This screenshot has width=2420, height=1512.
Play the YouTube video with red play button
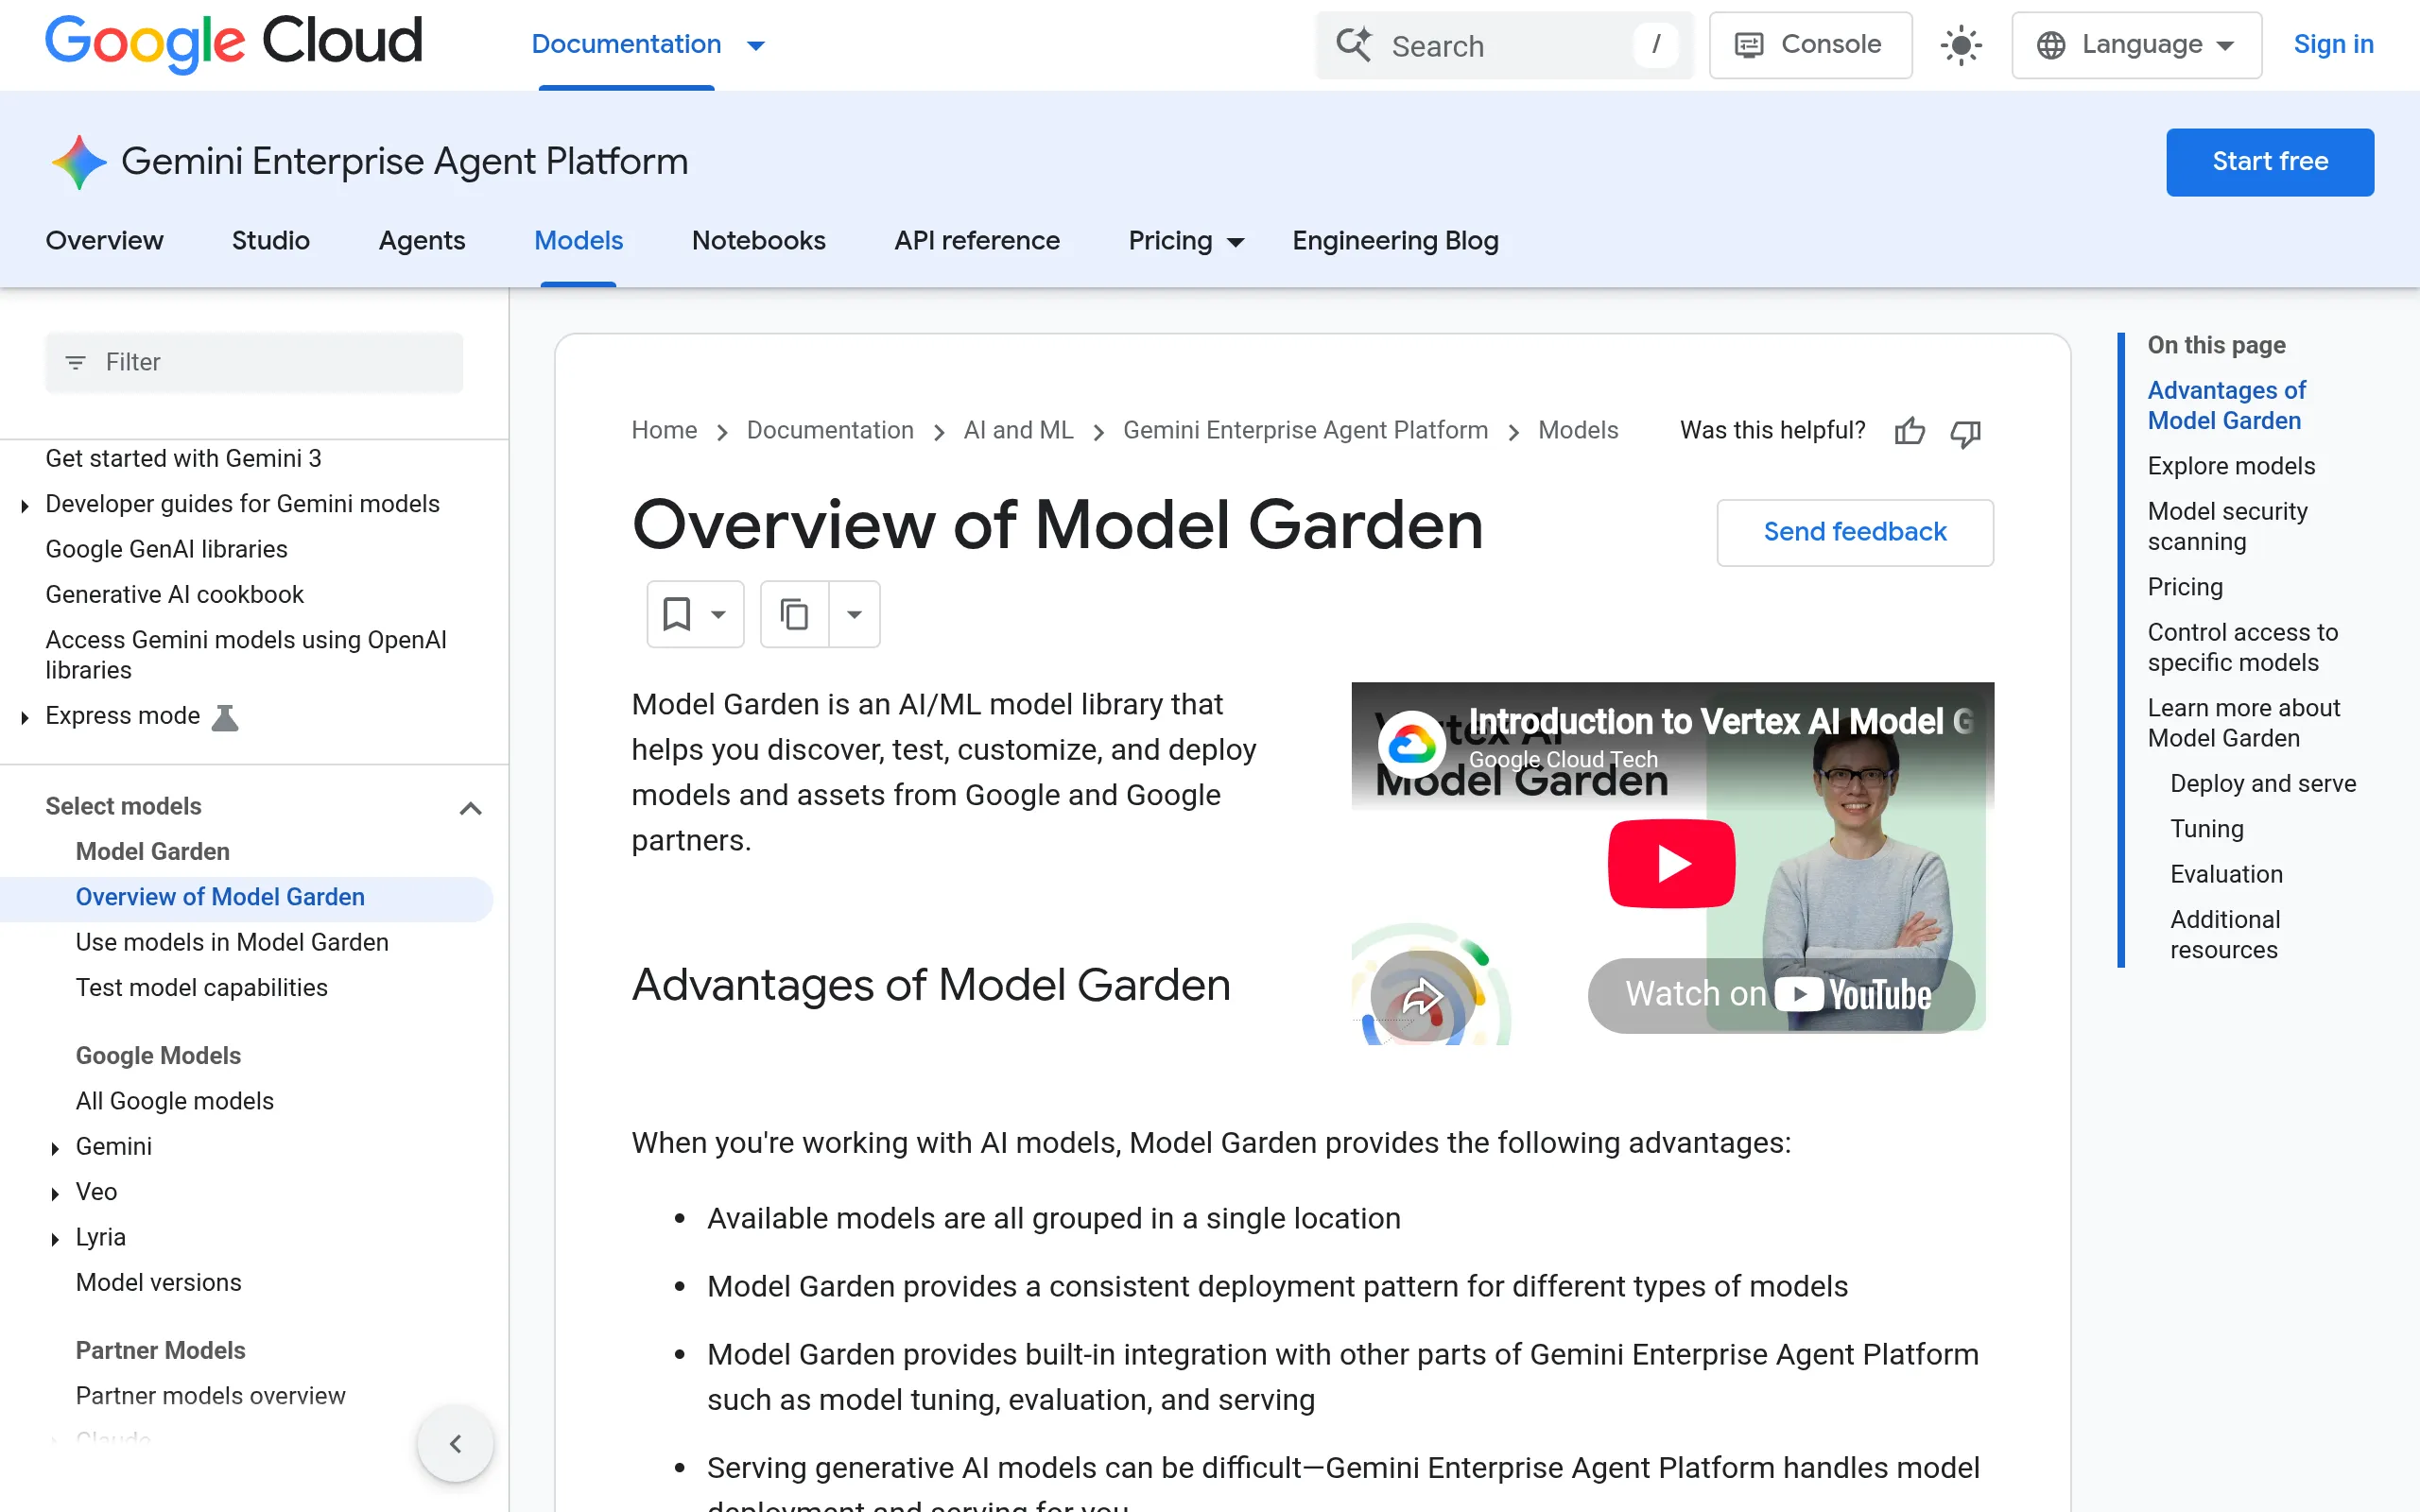coord(1671,863)
